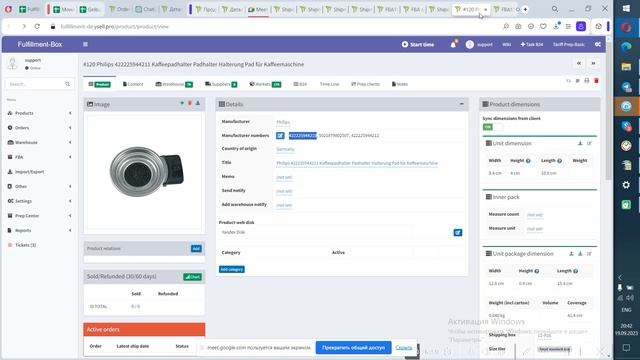Click browser address bar
This screenshot has height=360, width=640.
click(x=278, y=27)
